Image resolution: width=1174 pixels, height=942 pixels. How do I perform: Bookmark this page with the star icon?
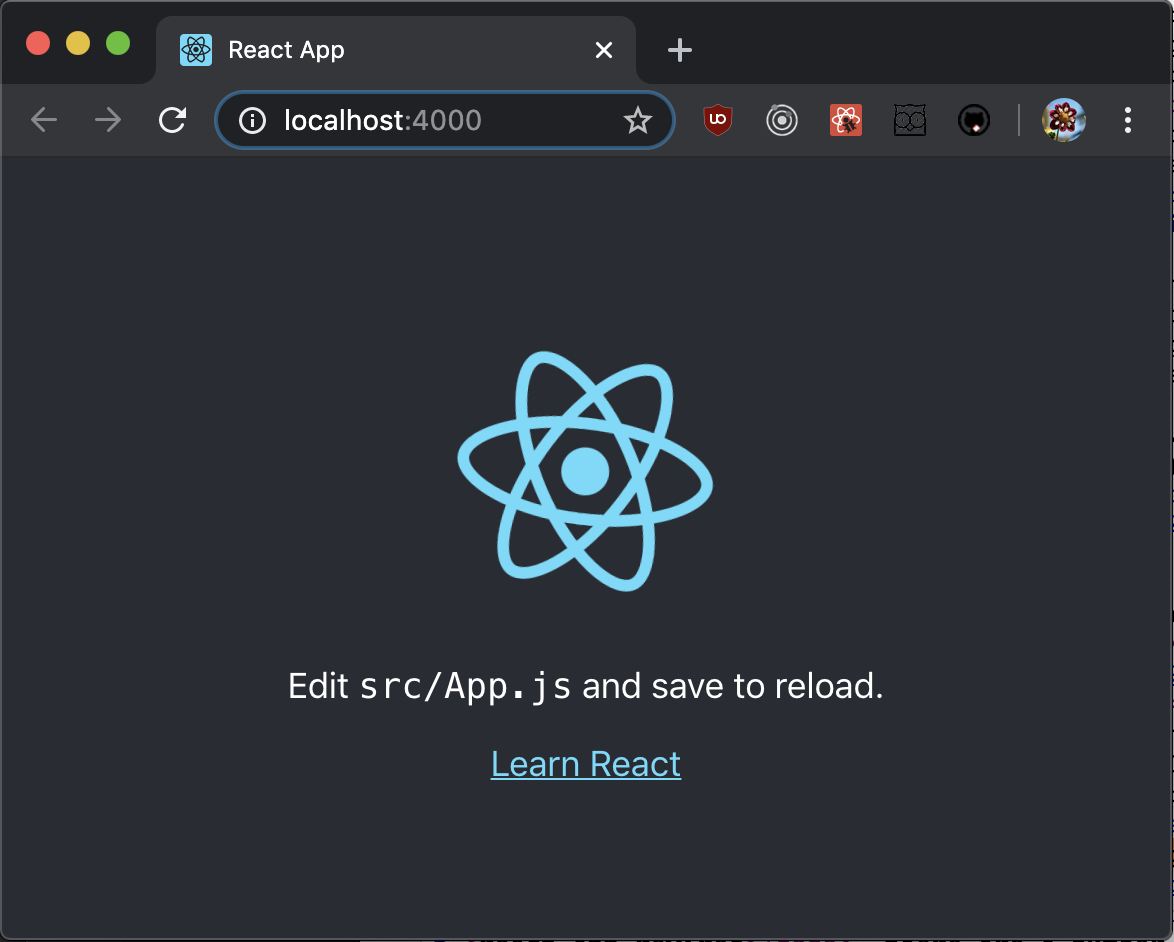point(638,121)
